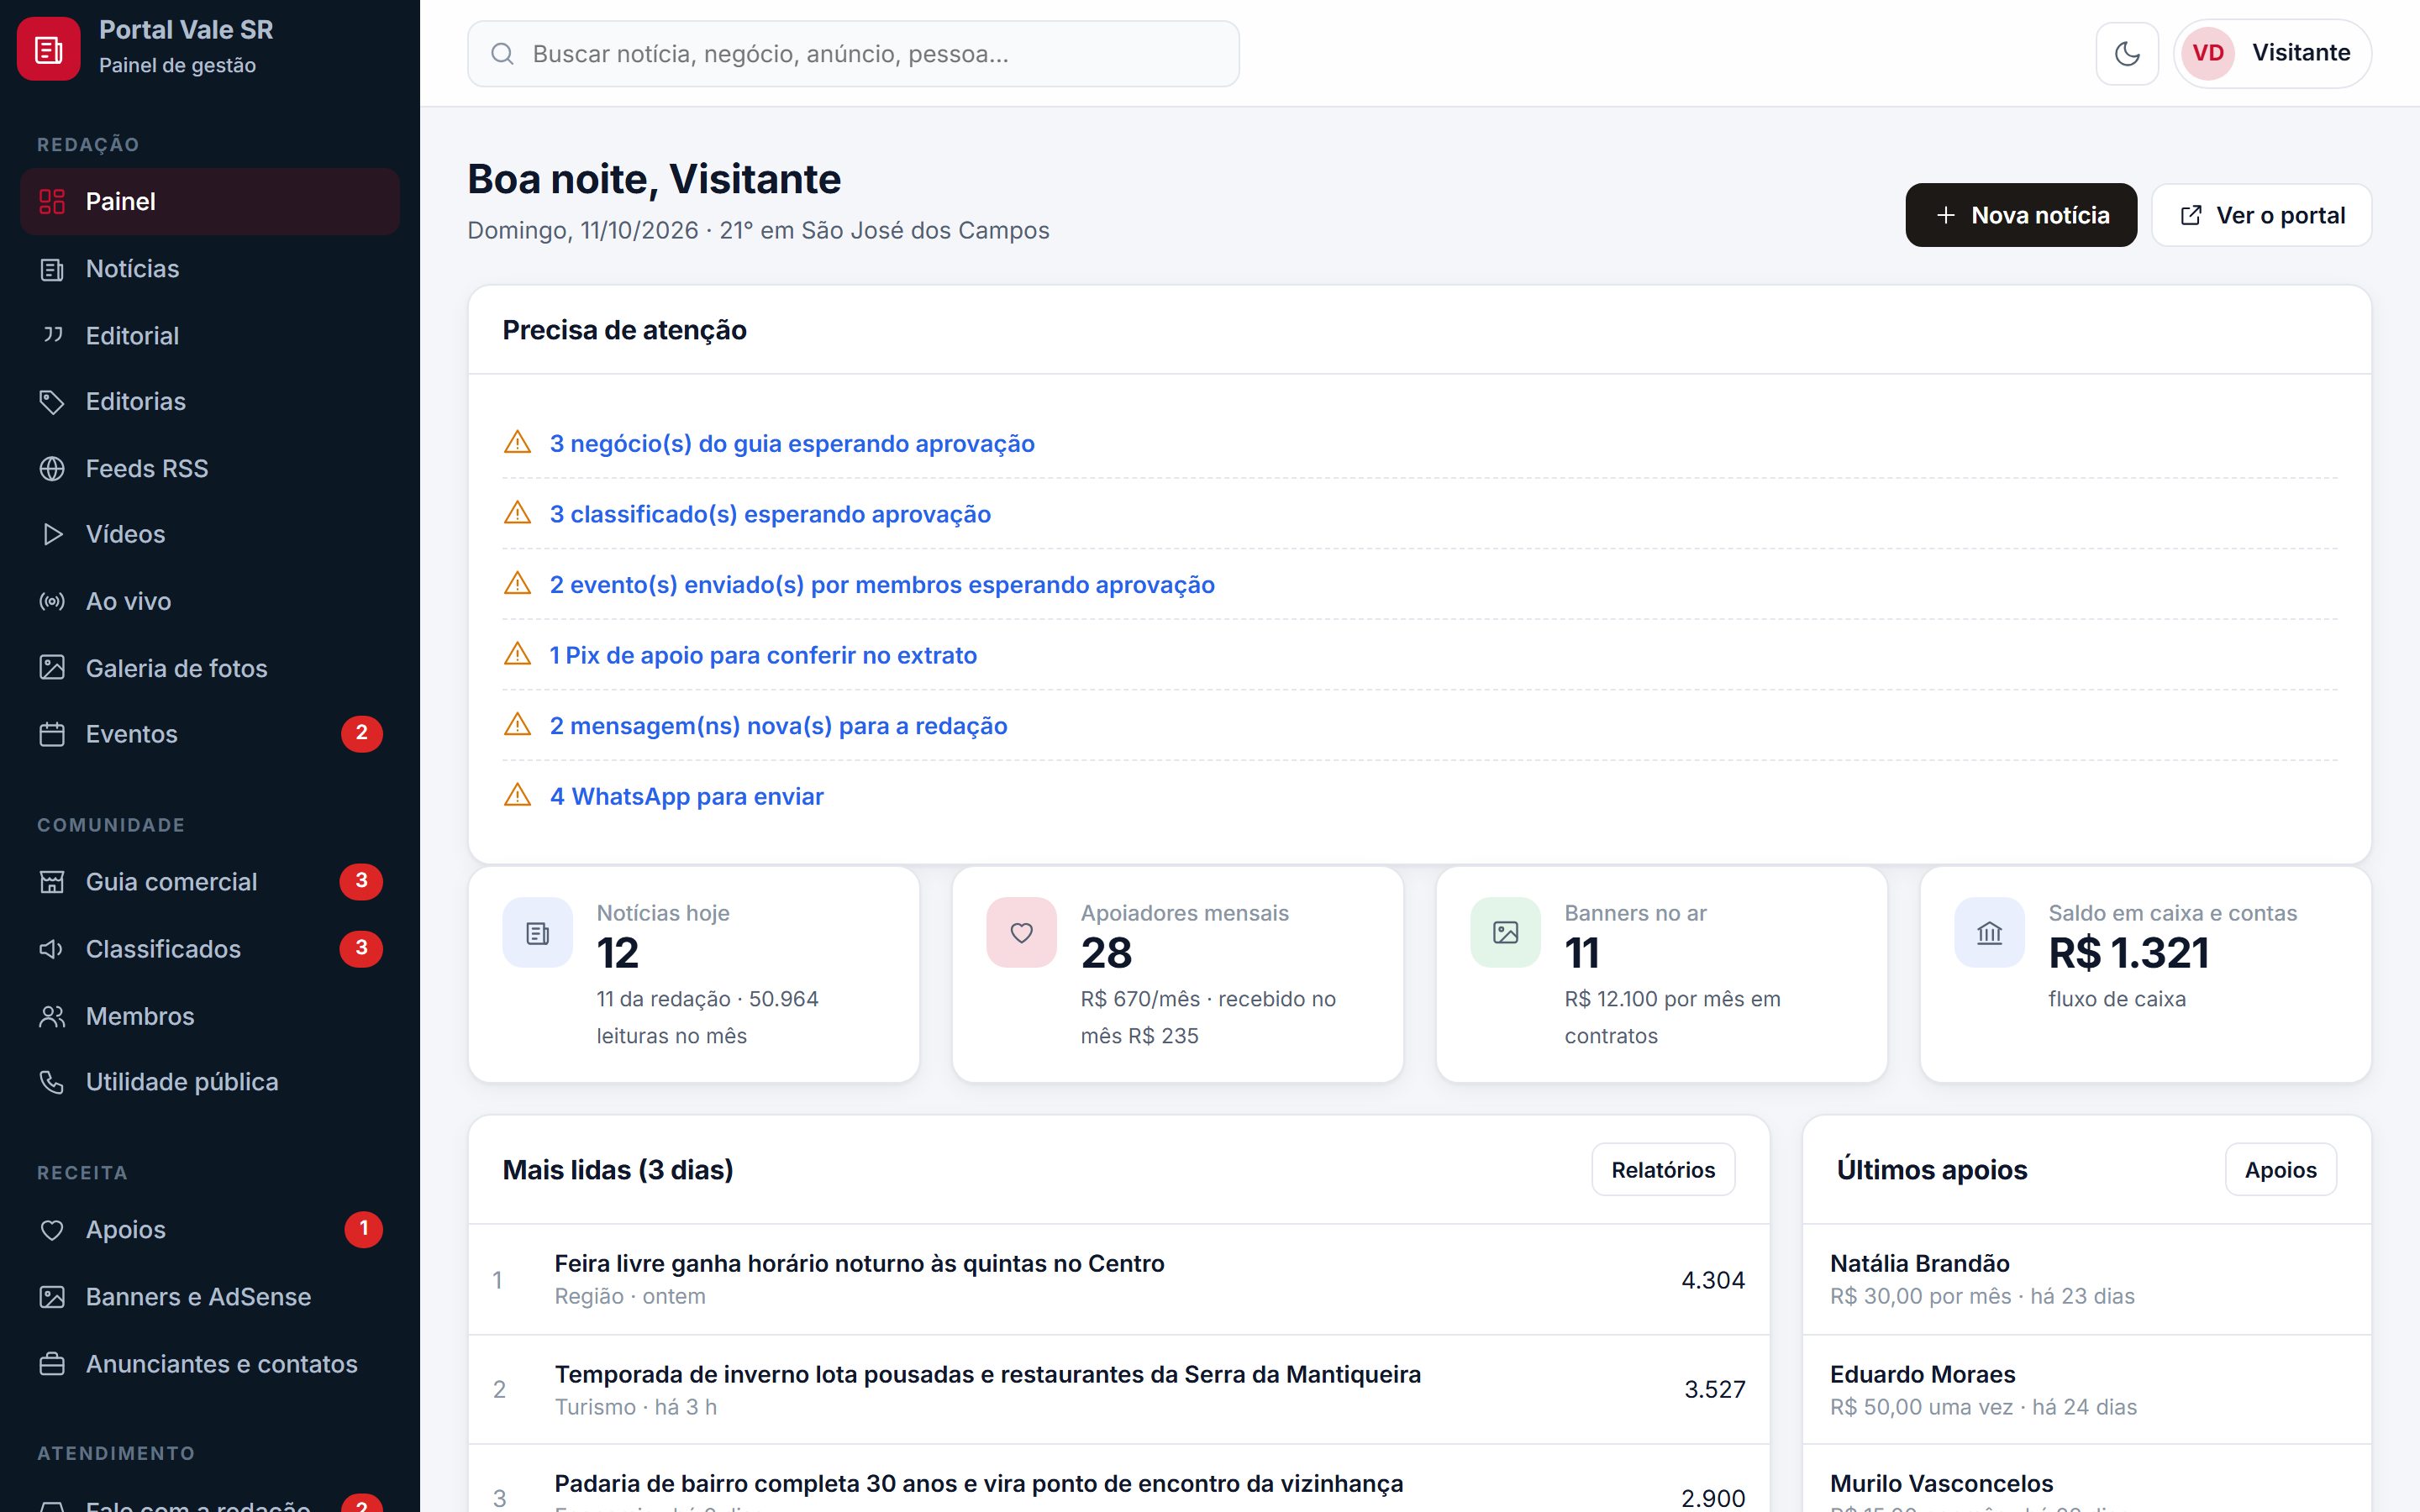Open Apoios heart icon in sidebar
Screen dimensions: 2420x1512
[x=52, y=1230]
